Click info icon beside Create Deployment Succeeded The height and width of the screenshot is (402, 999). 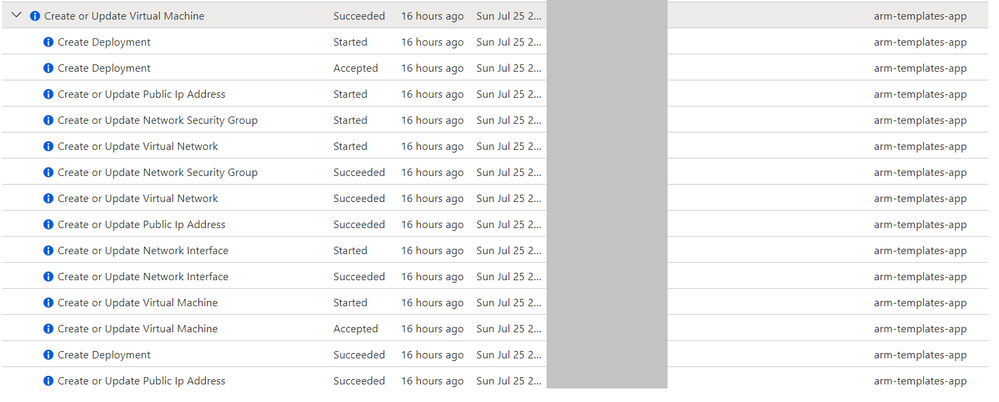(x=48, y=355)
